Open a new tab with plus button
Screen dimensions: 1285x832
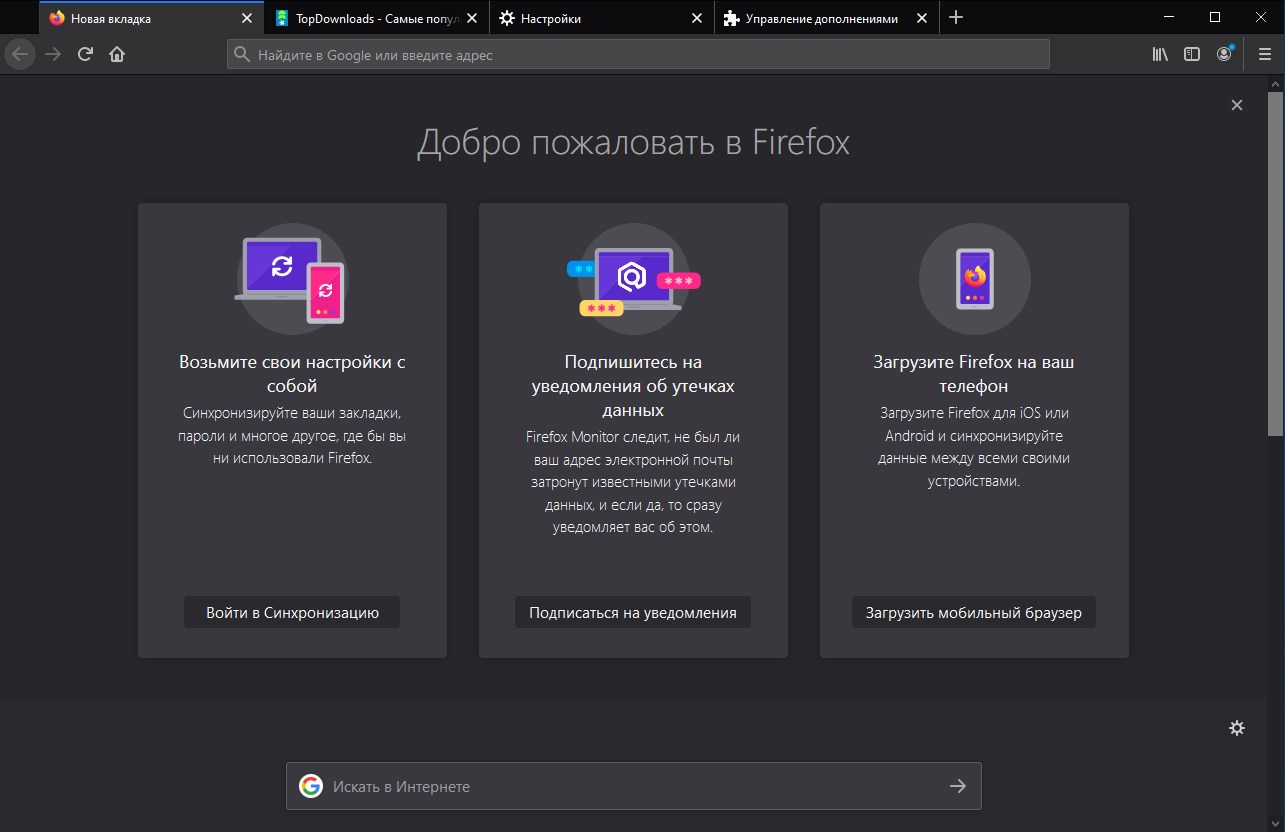pyautogui.click(x=955, y=18)
